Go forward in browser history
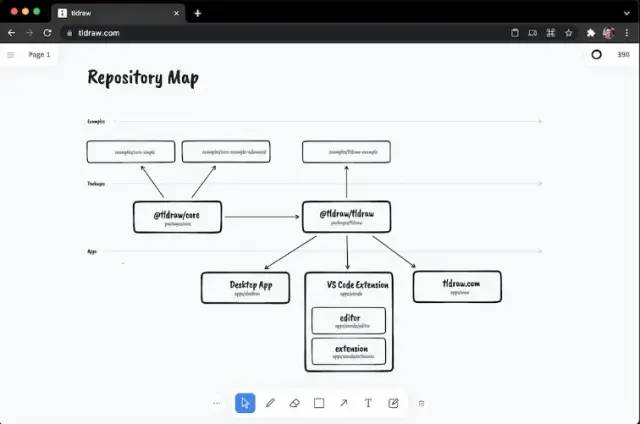This screenshot has width=640, height=424. pyautogui.click(x=29, y=33)
